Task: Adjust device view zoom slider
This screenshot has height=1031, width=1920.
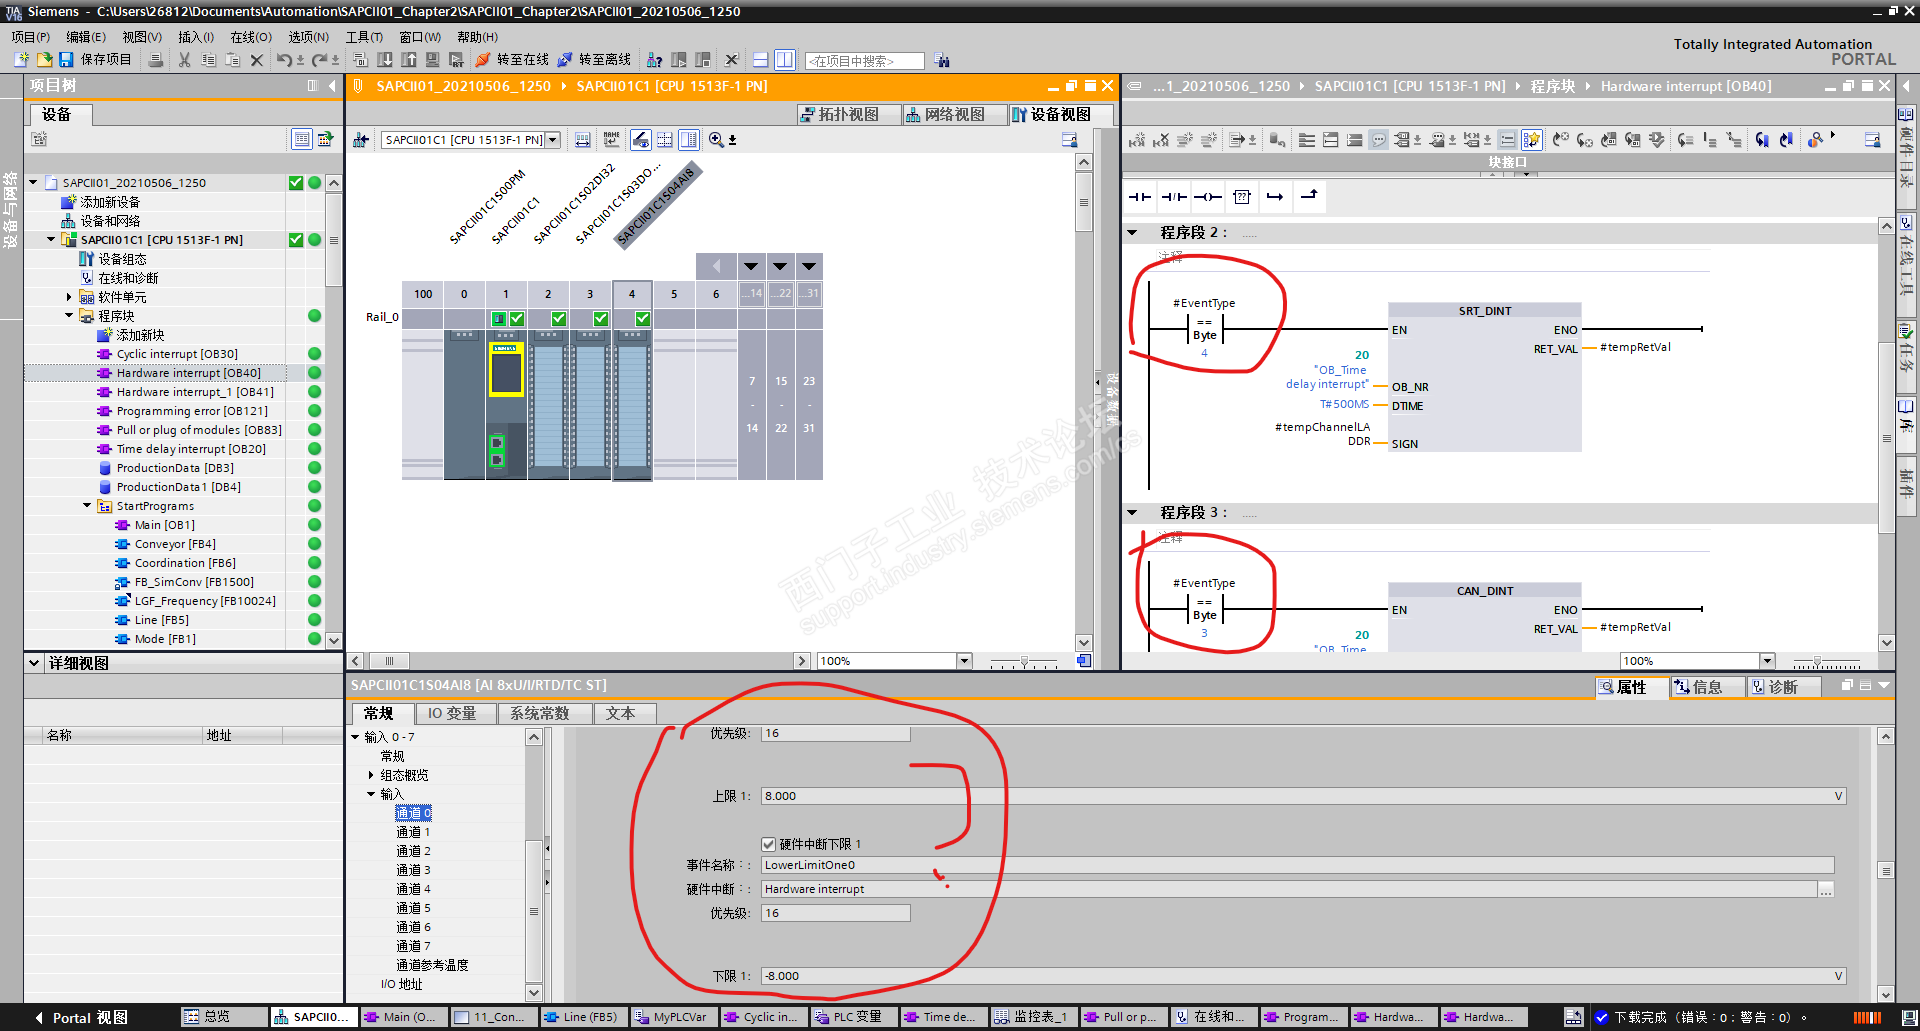Action: point(1024,662)
